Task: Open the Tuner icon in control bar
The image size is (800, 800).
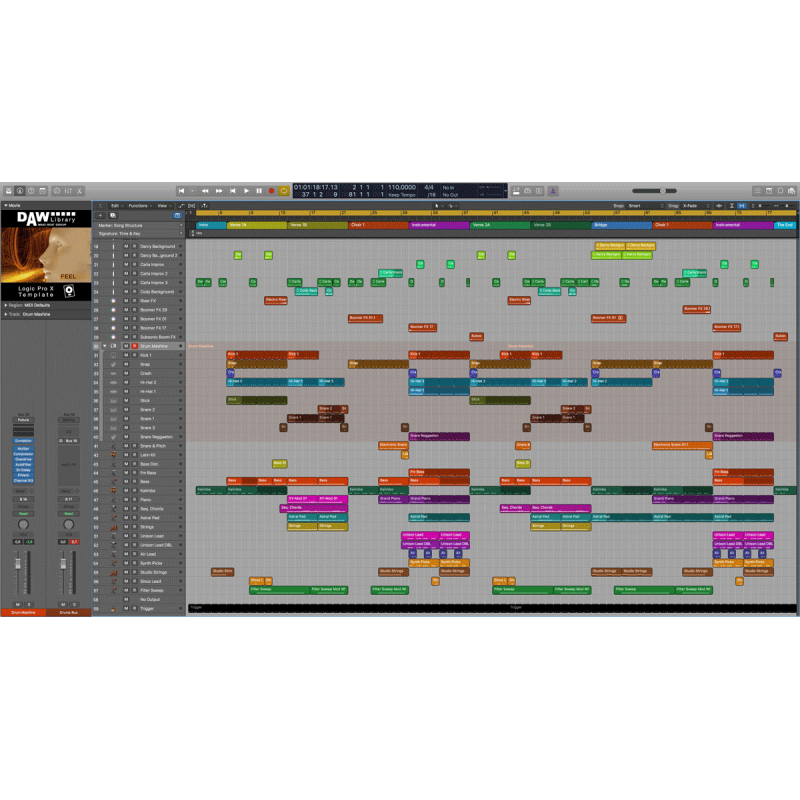Action: pos(528,191)
